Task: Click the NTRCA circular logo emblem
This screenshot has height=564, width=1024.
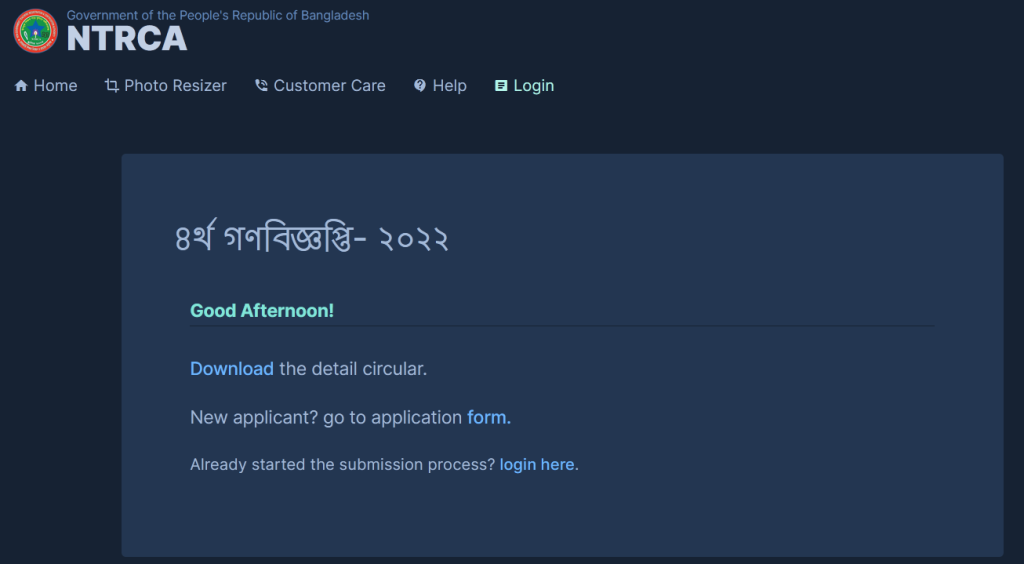Action: click(x=35, y=31)
